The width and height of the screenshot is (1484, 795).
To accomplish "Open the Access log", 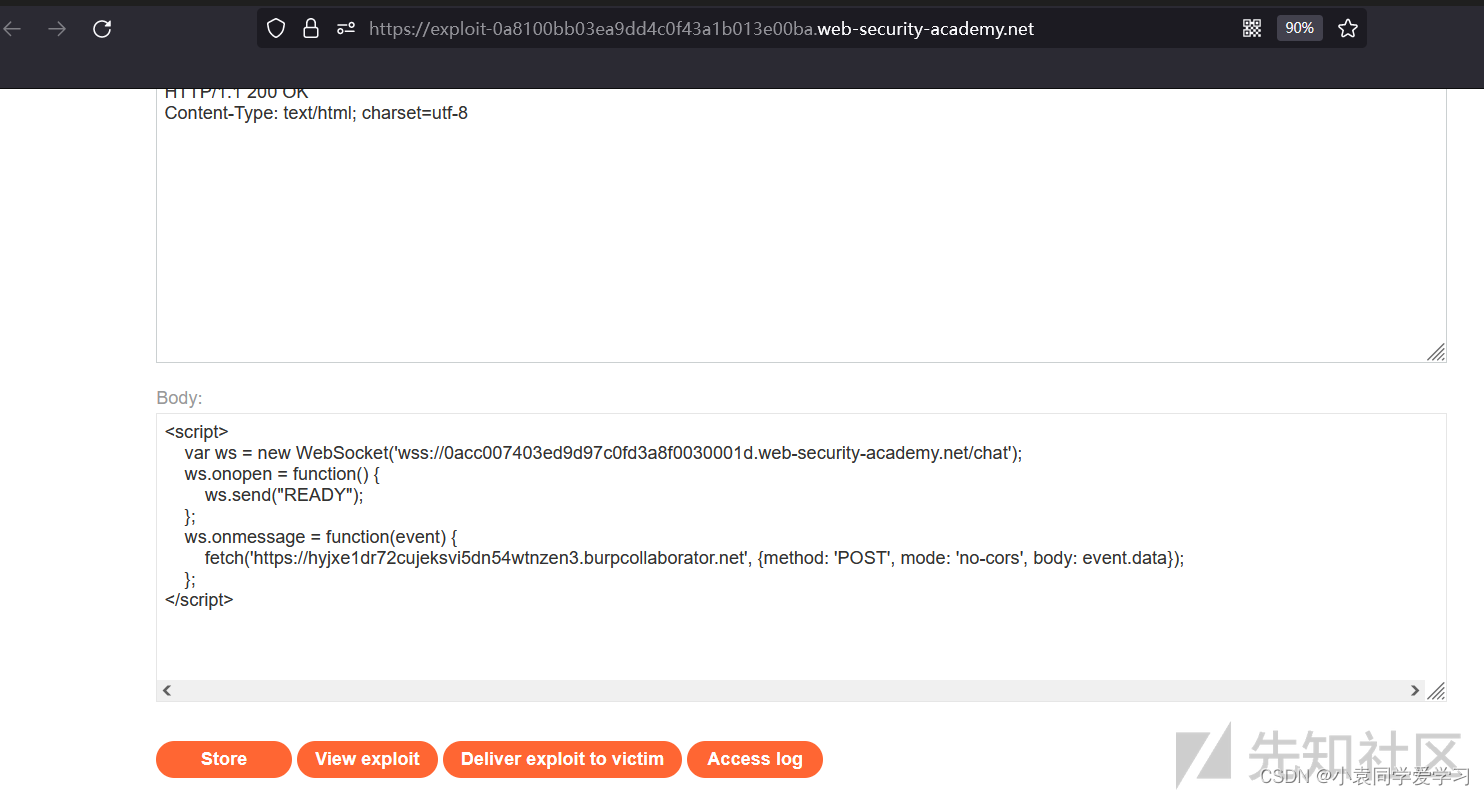I will (755, 759).
